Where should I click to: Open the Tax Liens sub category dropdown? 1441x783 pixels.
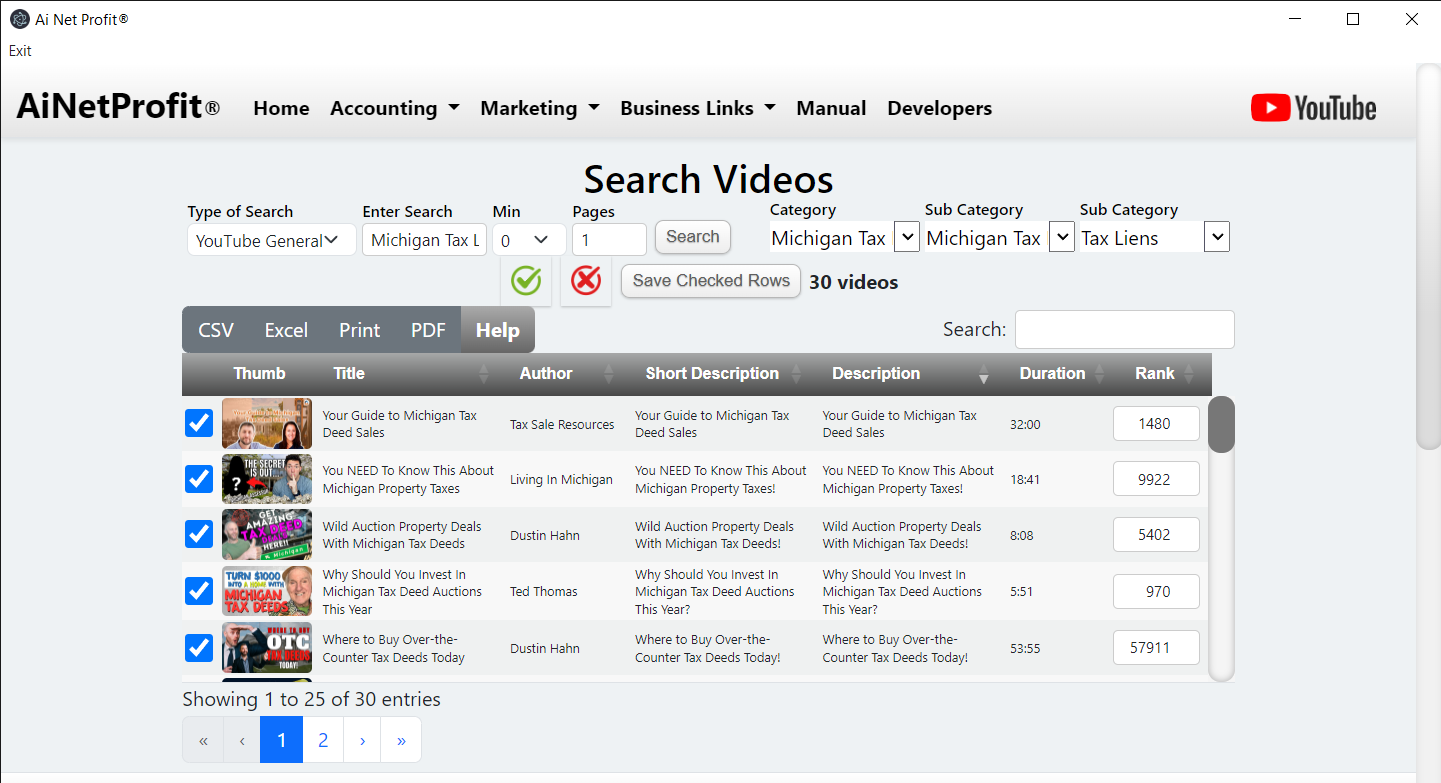[1216, 238]
